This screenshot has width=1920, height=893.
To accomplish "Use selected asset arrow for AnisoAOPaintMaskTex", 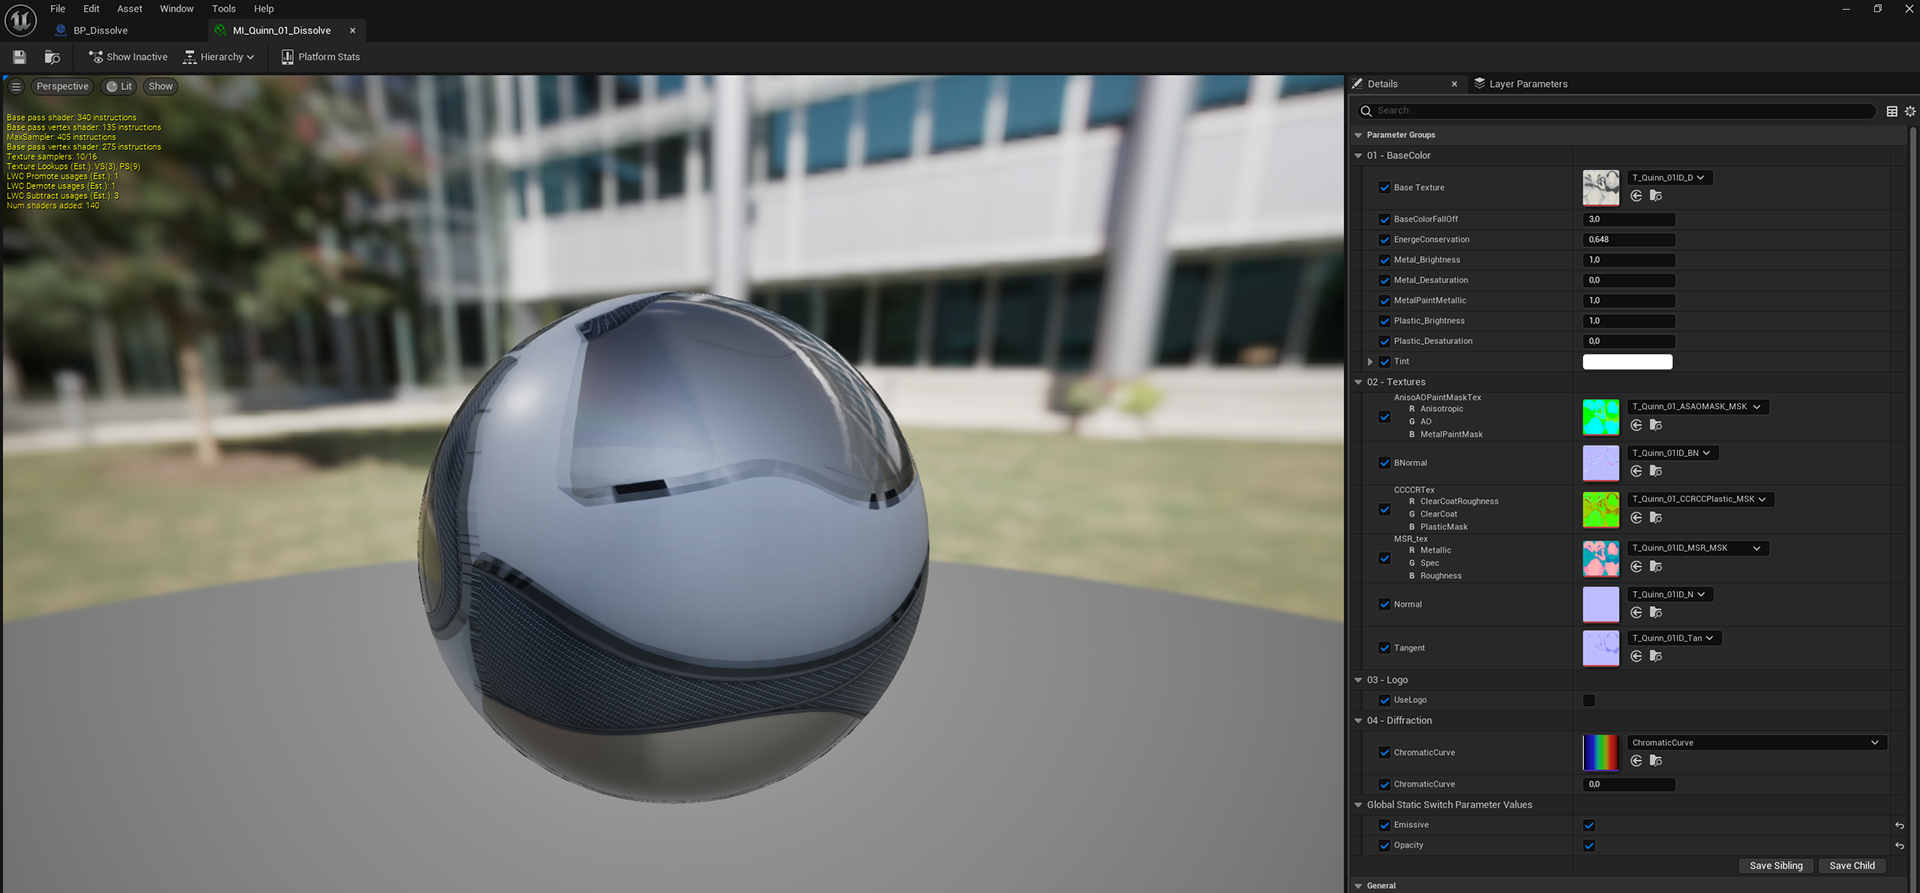I will [x=1636, y=425].
